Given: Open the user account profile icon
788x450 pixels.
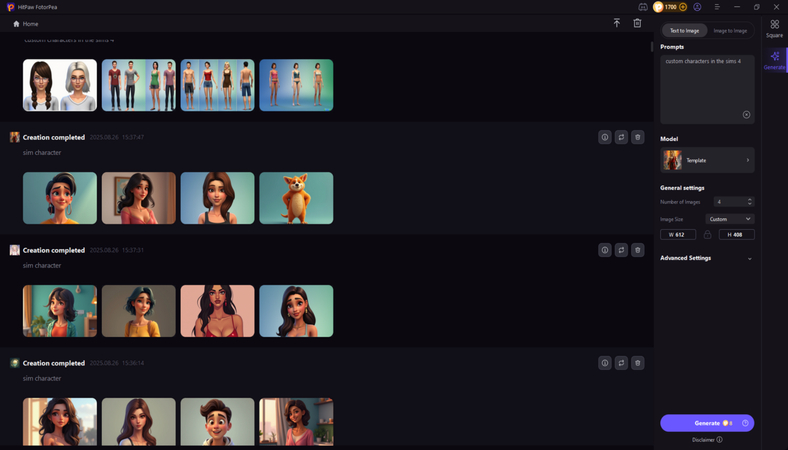Looking at the screenshot, I should 697,7.
